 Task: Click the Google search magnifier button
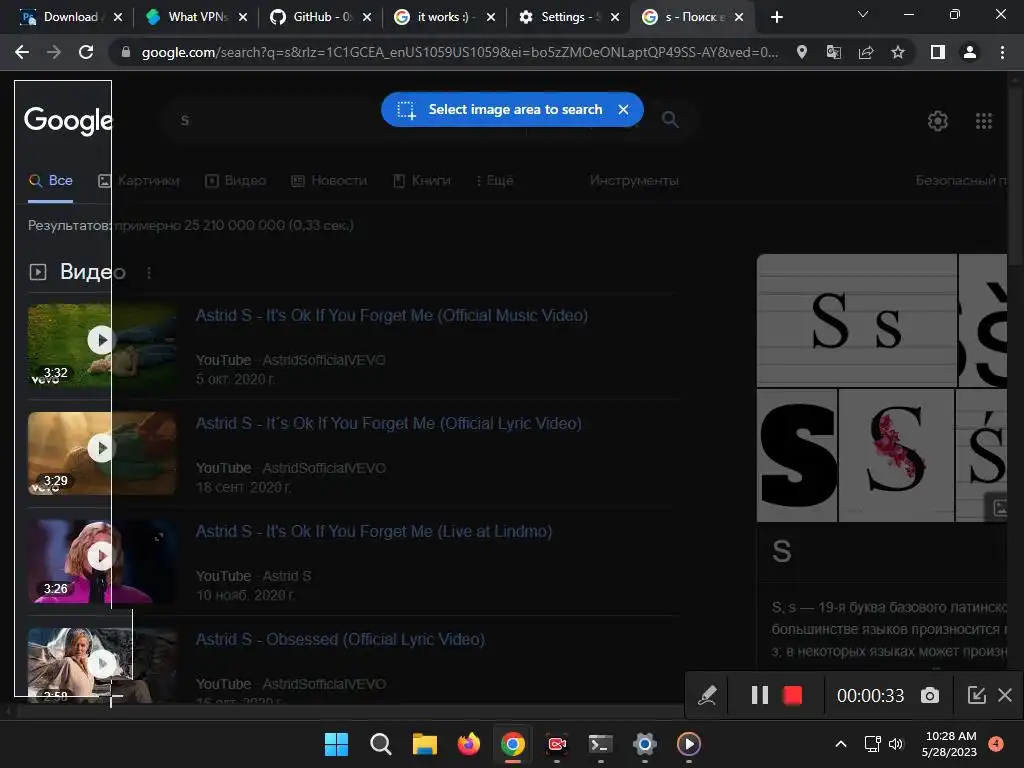670,120
